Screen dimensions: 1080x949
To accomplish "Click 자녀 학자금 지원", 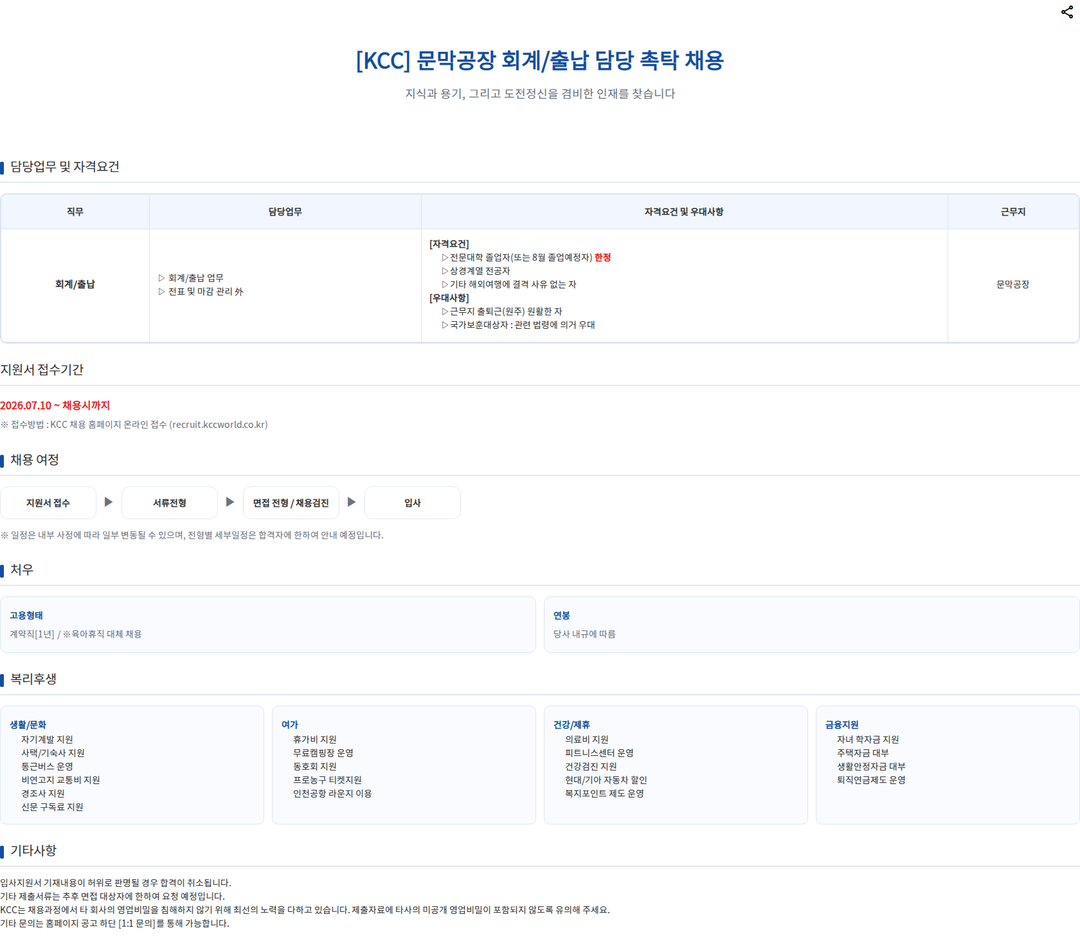I will point(868,740).
